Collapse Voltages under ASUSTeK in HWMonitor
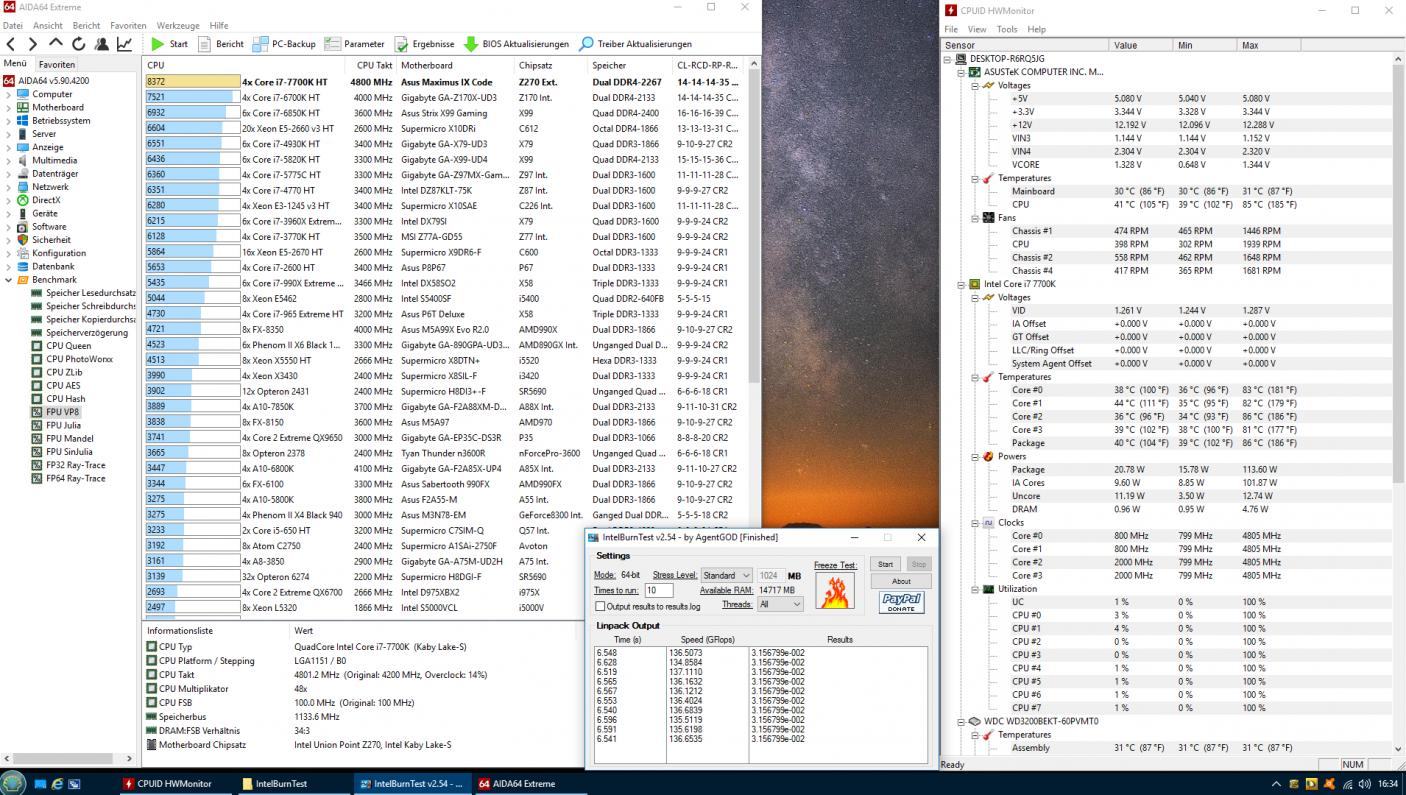1406x795 pixels. [976, 85]
